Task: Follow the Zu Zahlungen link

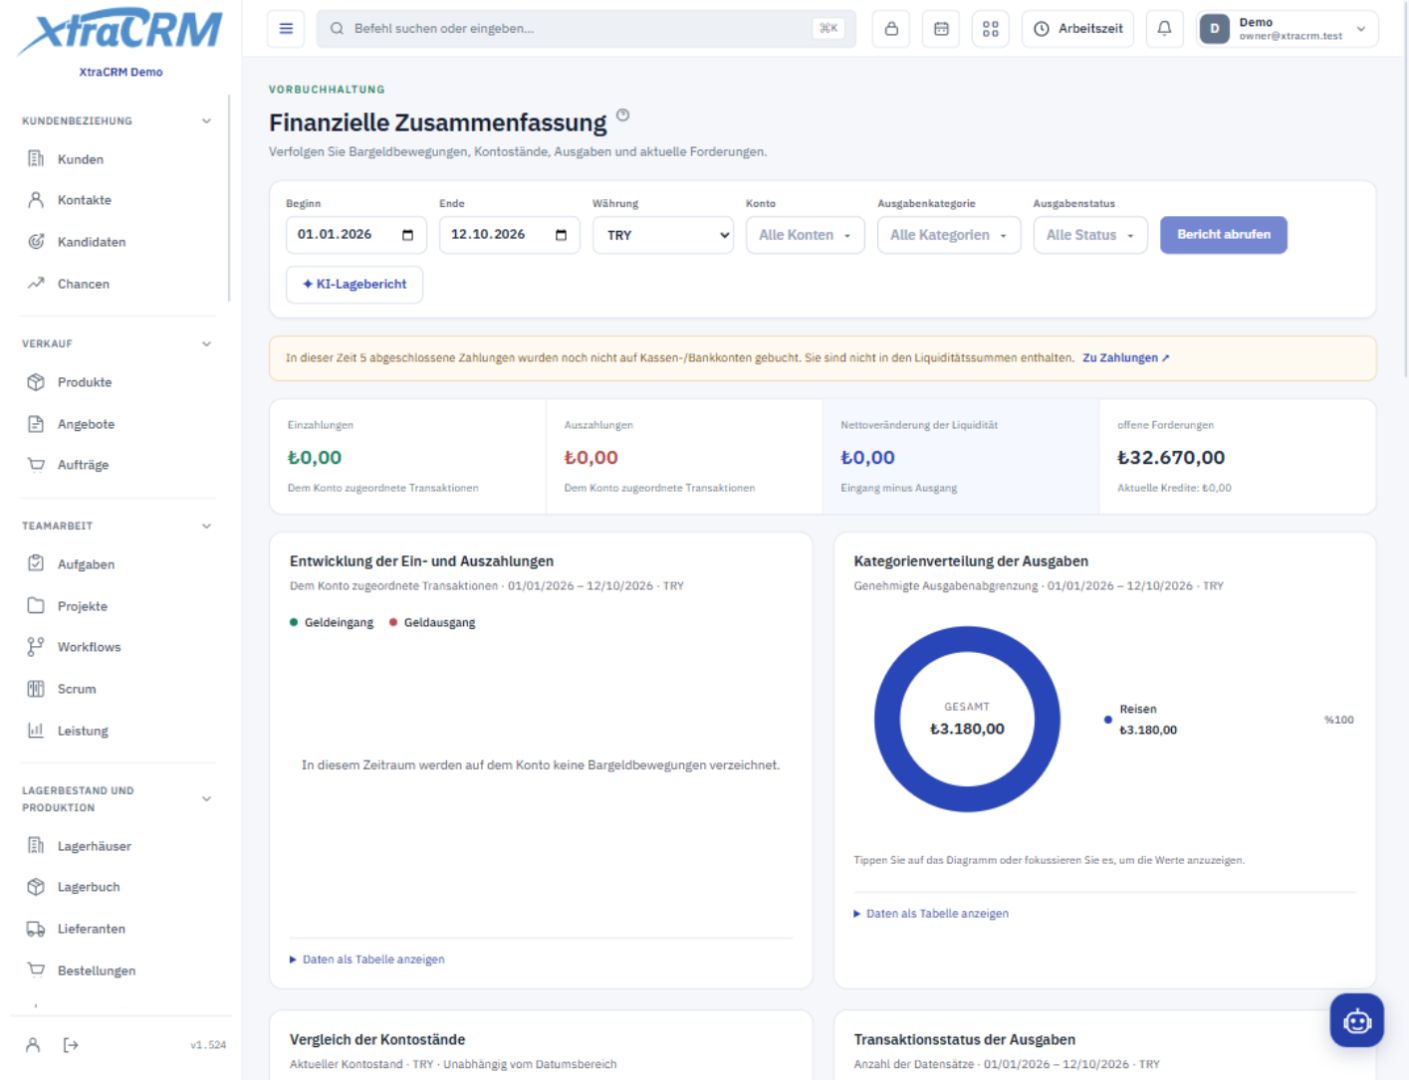Action: pos(1126,358)
